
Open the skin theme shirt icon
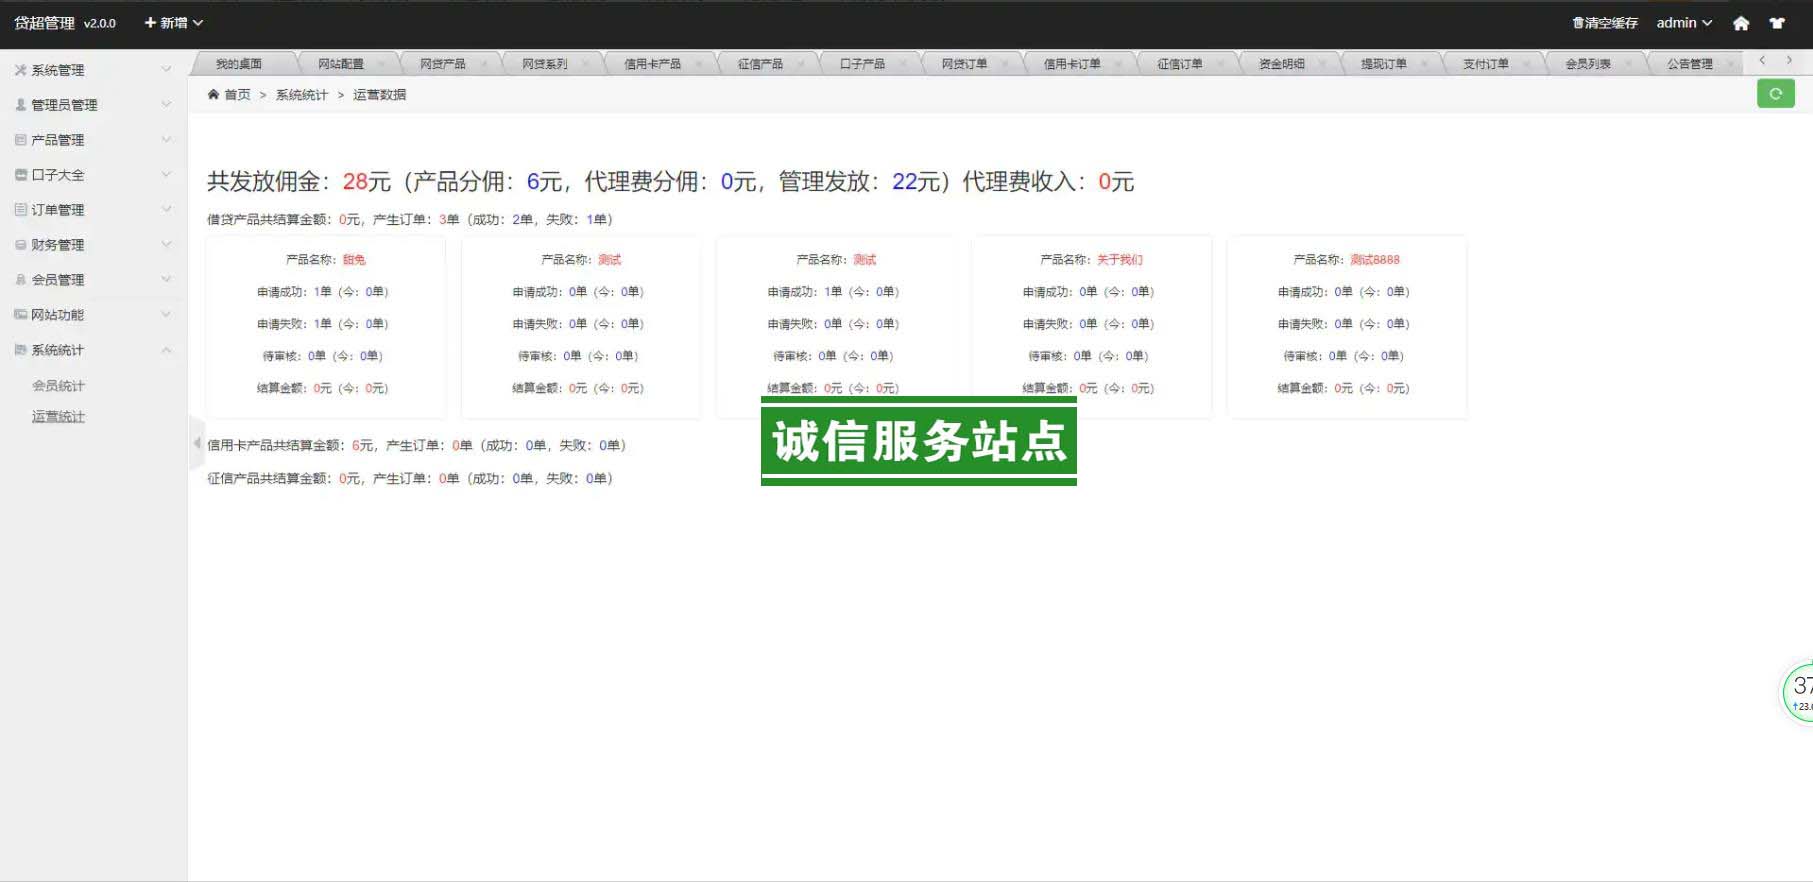pos(1777,23)
